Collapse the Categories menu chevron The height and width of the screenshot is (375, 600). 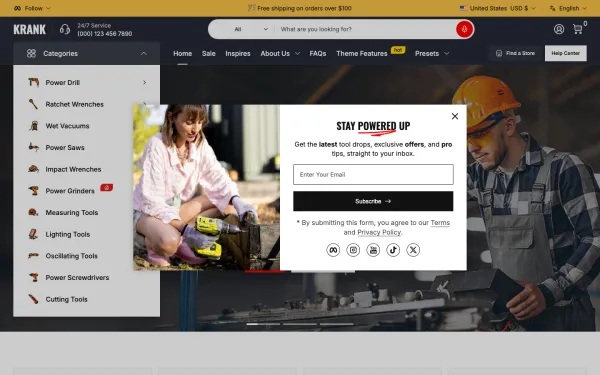(x=143, y=53)
